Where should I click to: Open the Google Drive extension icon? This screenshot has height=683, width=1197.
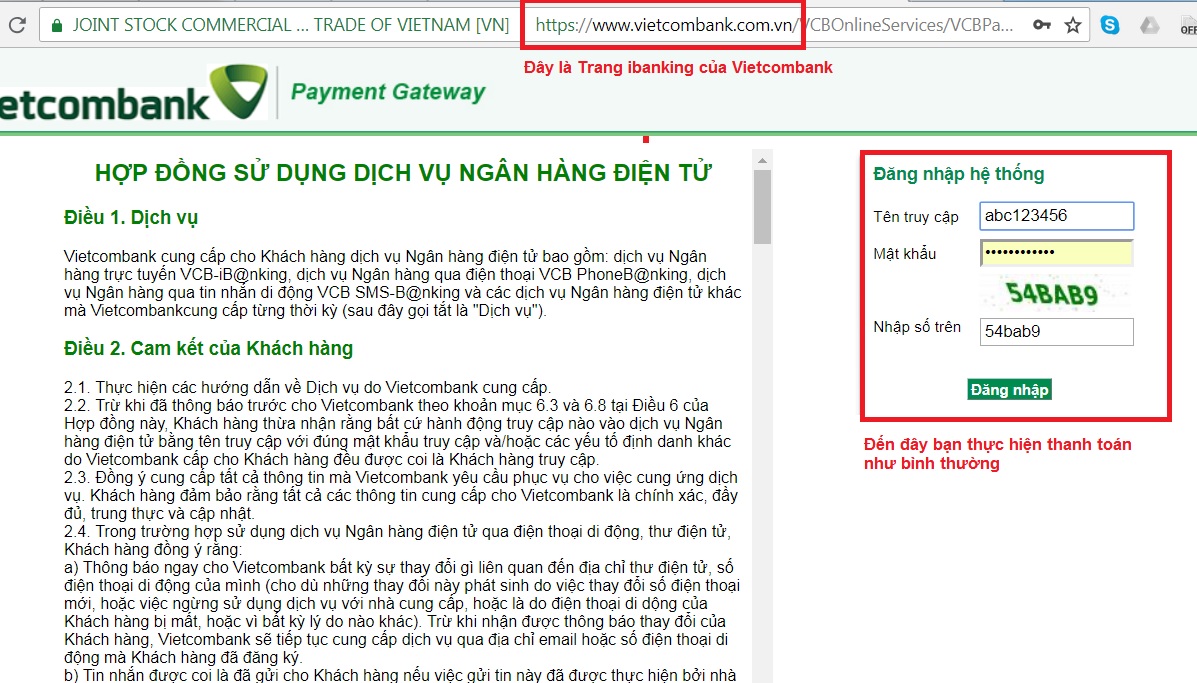[1150, 25]
